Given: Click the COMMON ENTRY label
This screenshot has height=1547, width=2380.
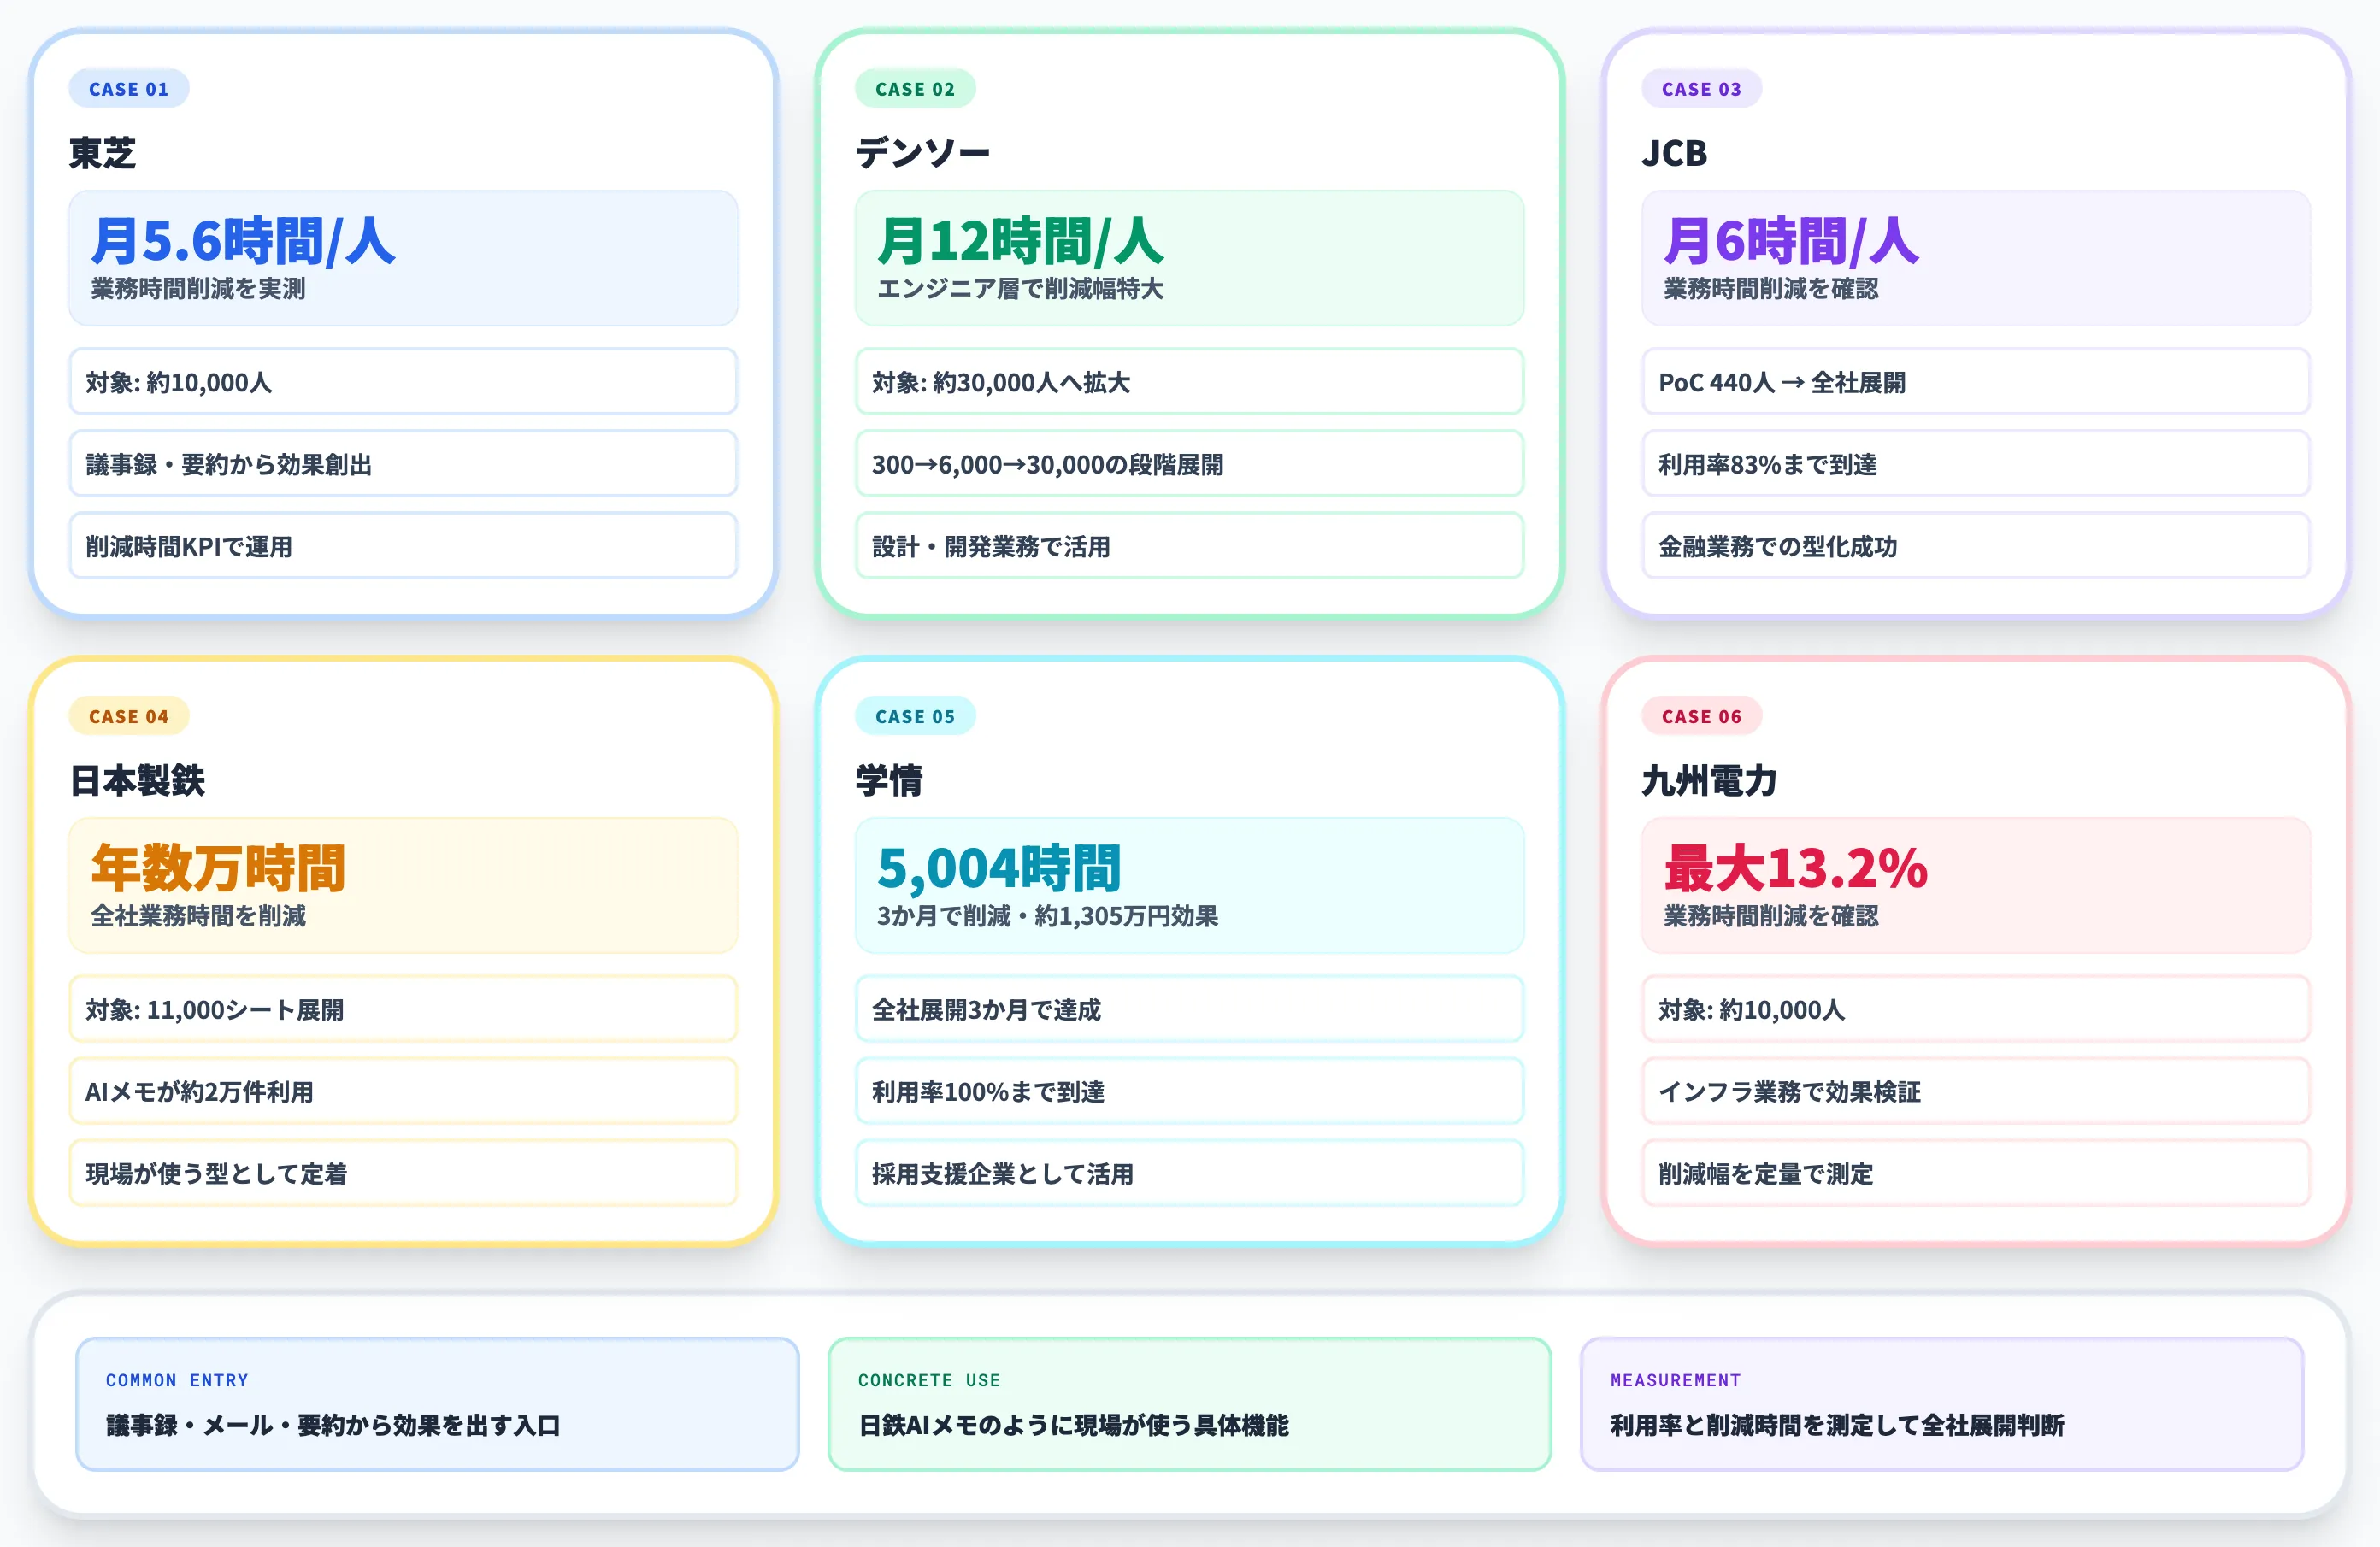Looking at the screenshot, I should pyautogui.click(x=177, y=1380).
